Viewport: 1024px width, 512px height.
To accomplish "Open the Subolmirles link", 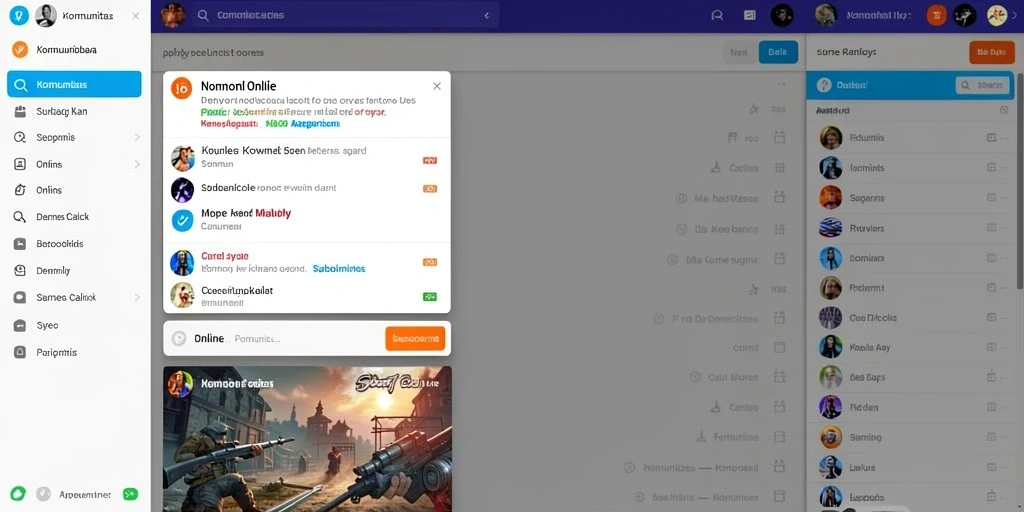I will click(339, 268).
